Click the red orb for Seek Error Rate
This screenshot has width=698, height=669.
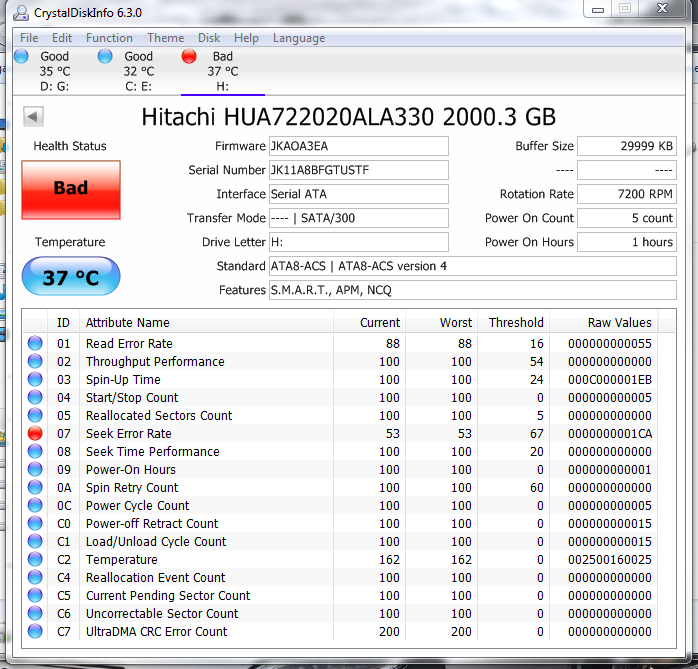click(35, 433)
